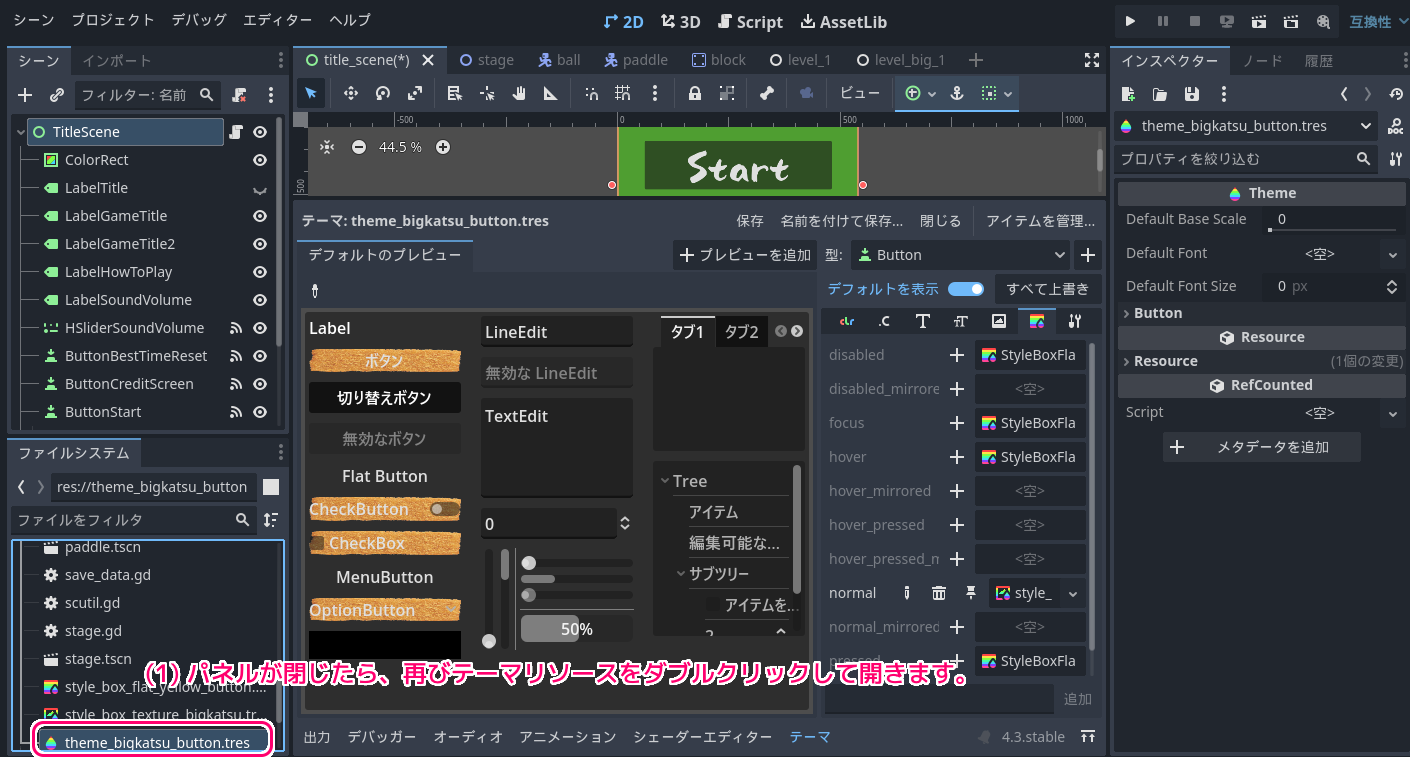Open theme editor Constants type tab
The image size is (1410, 757).
pyautogui.click(x=884, y=321)
